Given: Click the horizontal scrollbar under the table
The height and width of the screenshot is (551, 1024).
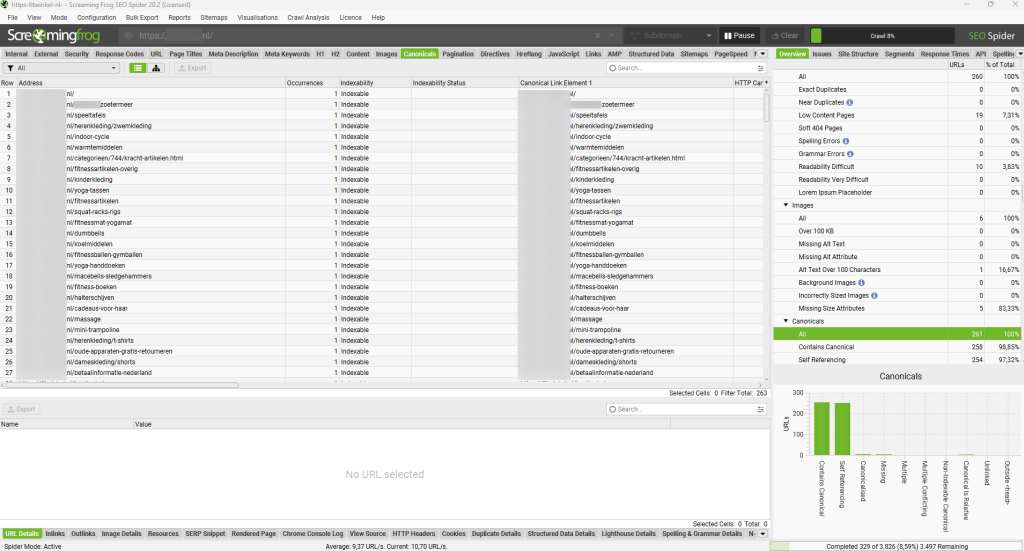Looking at the screenshot, I should coord(122,385).
